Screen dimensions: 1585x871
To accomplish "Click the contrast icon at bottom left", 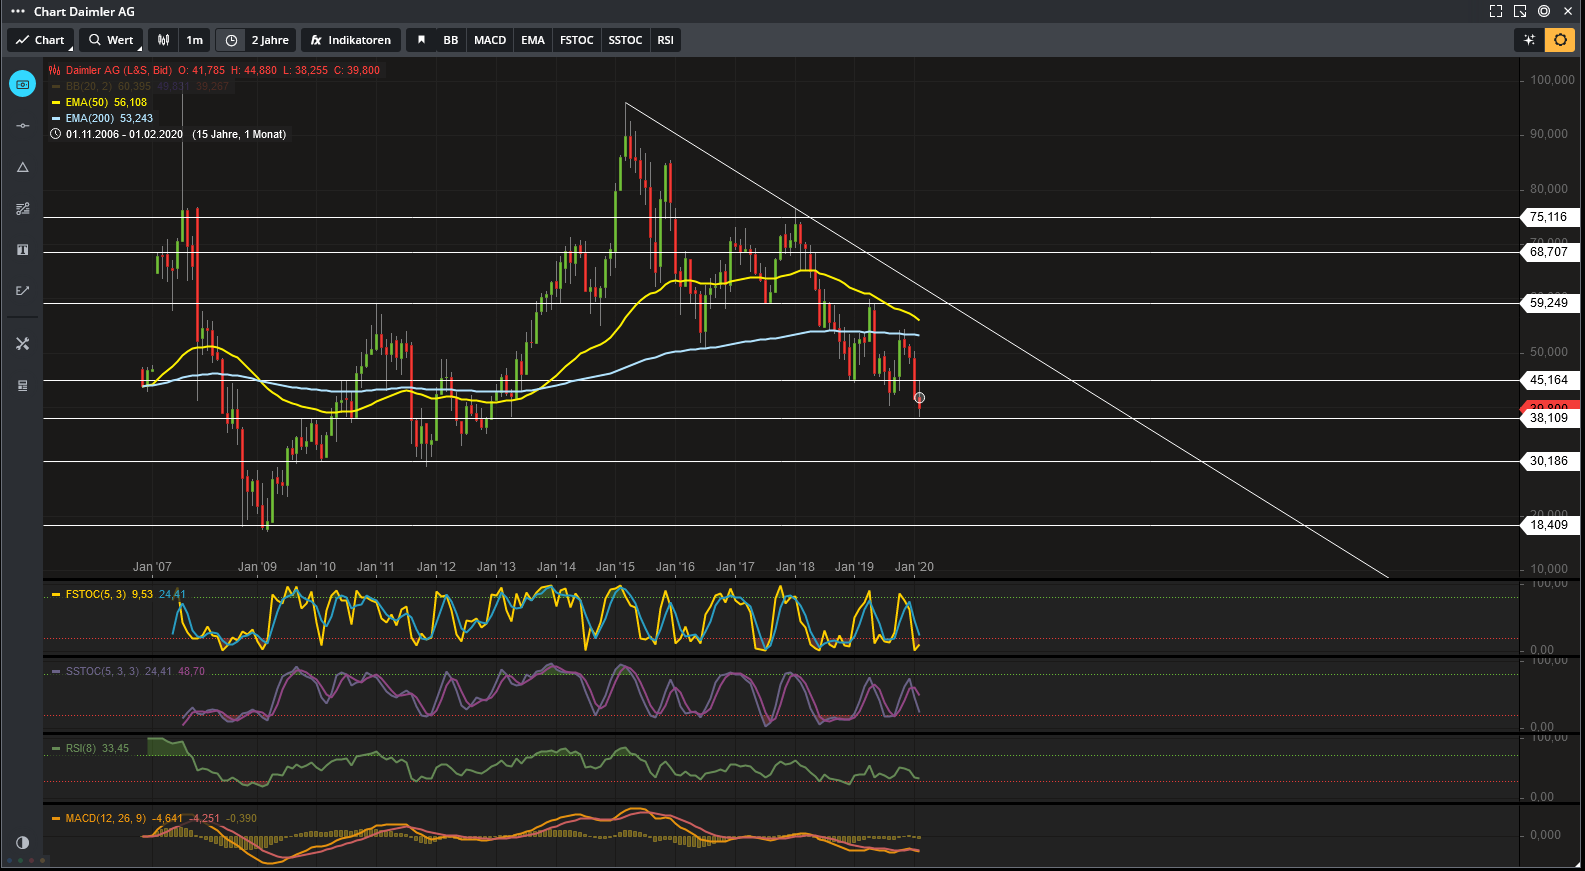I will click(22, 843).
